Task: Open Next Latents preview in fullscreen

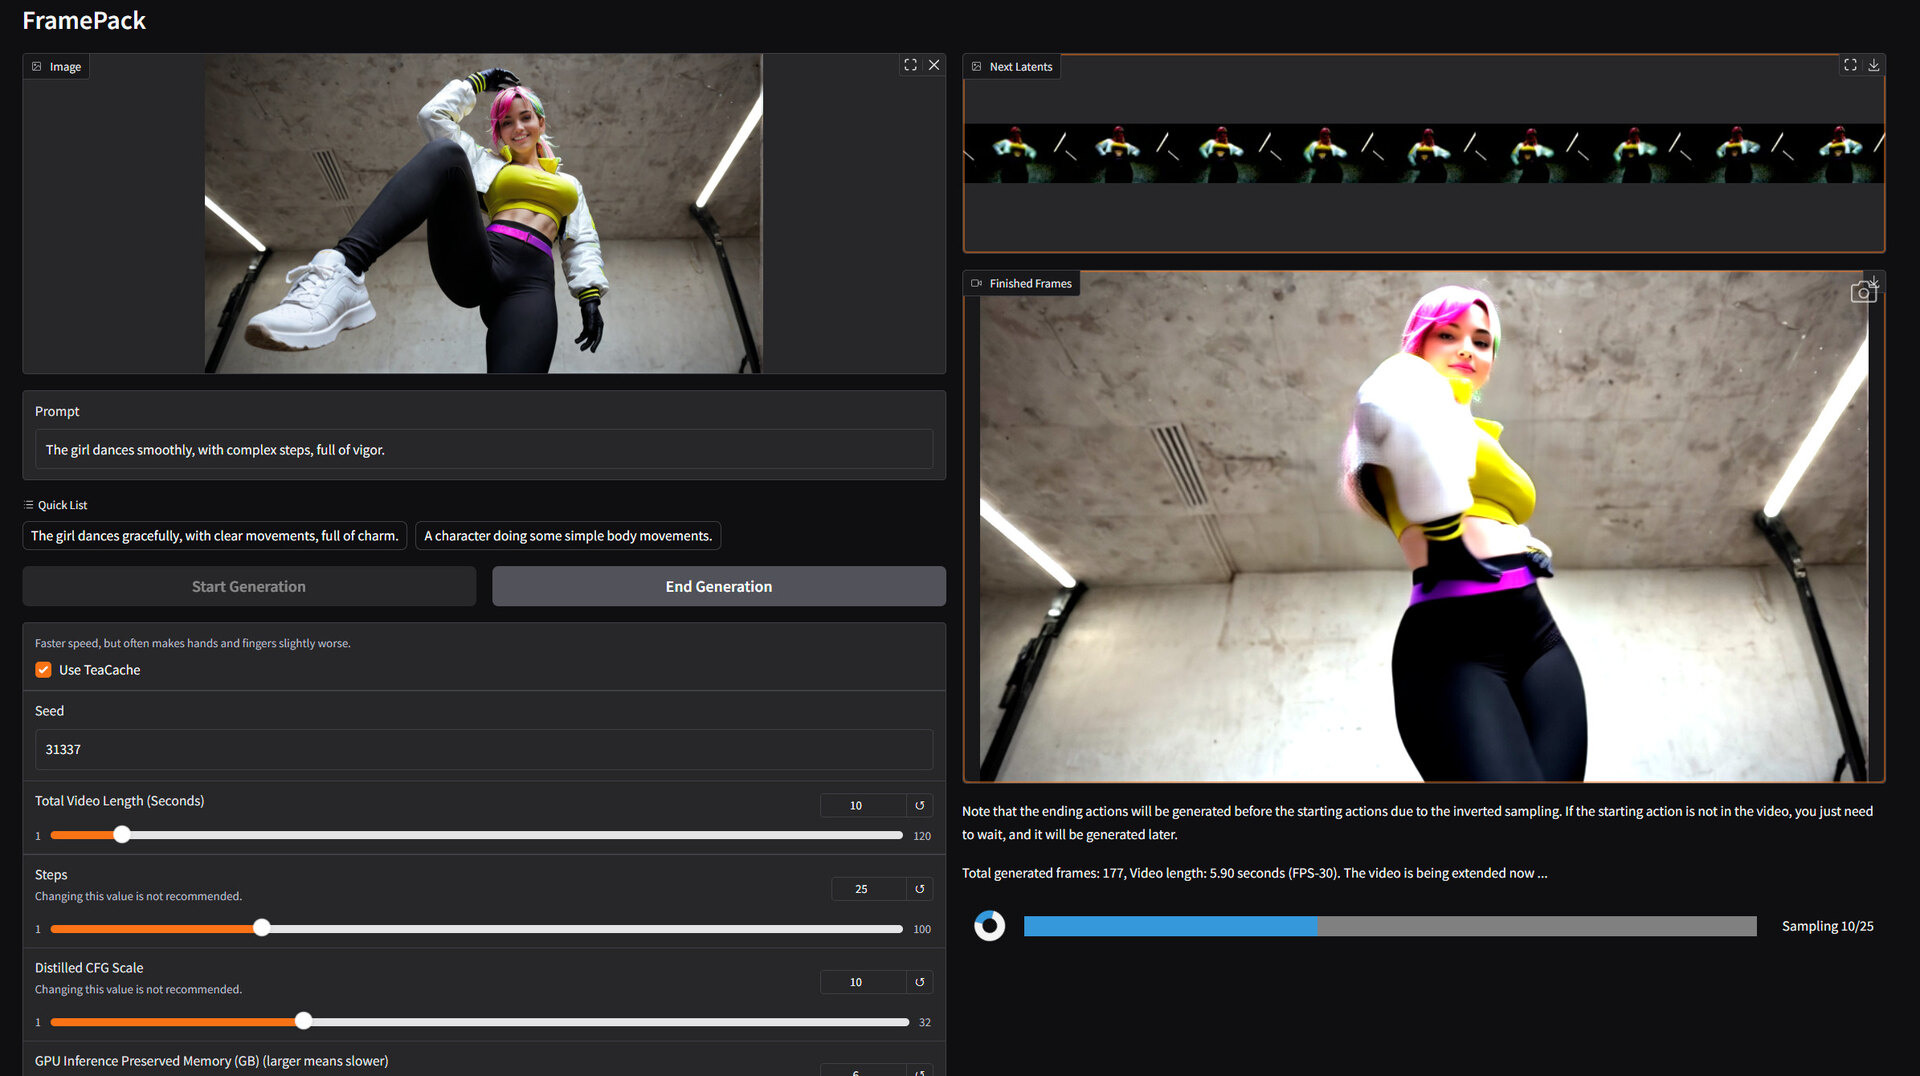Action: tap(1850, 65)
